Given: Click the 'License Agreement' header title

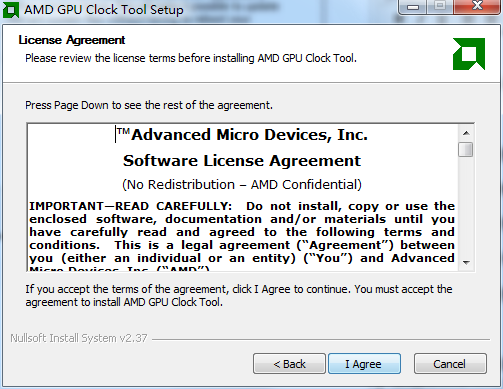Looking at the screenshot, I should (x=72, y=40).
